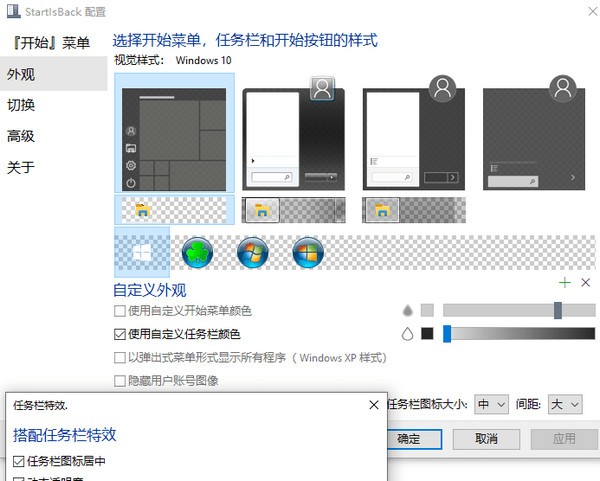Choose the Windows 7 glass start menu style
This screenshot has width=600, height=481.
(x=293, y=133)
